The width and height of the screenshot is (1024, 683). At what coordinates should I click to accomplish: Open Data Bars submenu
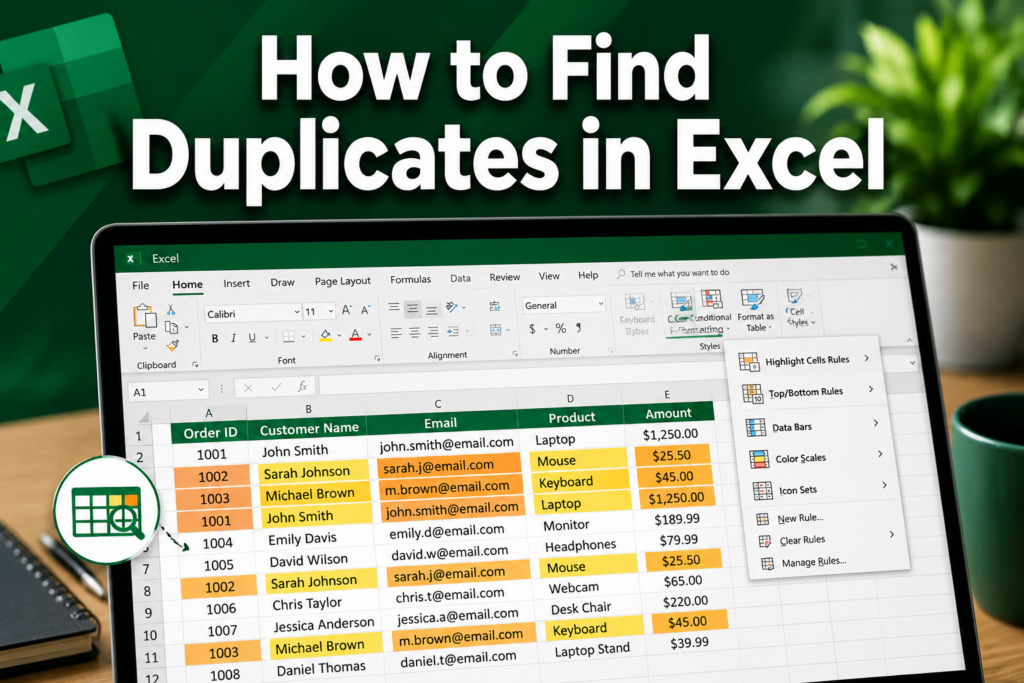coord(812,426)
